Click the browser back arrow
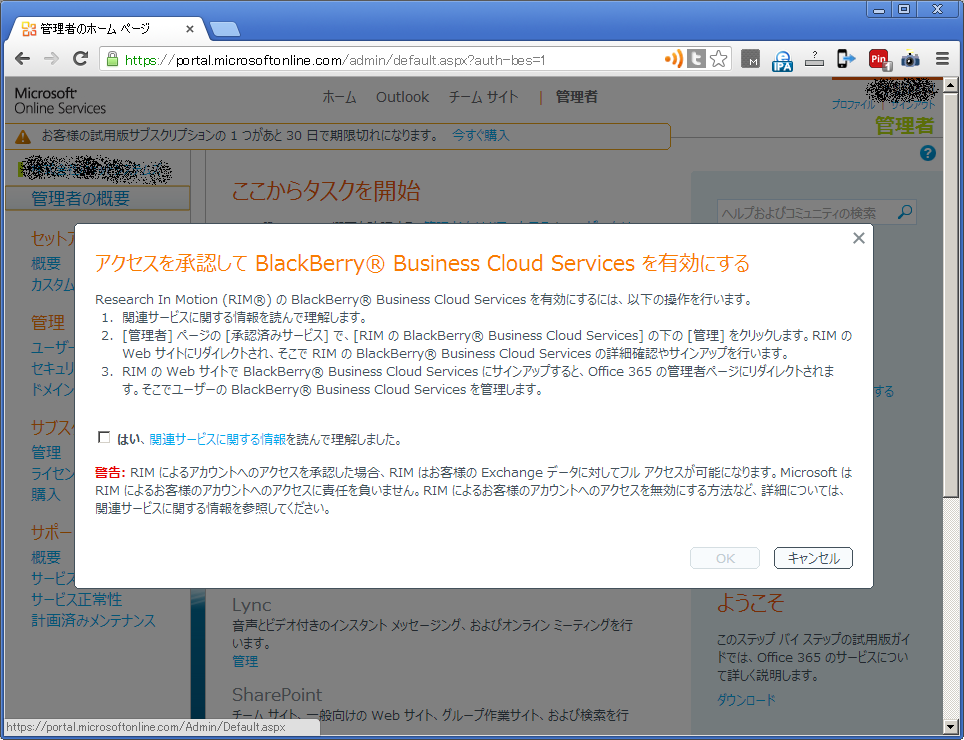Image resolution: width=964 pixels, height=740 pixels. click(x=23, y=59)
